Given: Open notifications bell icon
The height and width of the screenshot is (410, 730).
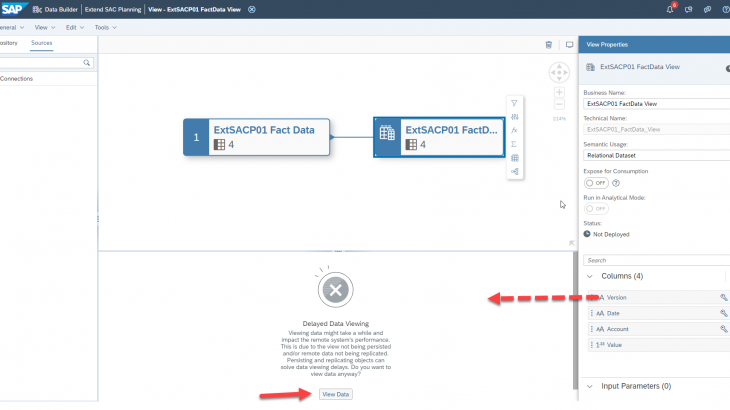Looking at the screenshot, I should coord(670,9).
